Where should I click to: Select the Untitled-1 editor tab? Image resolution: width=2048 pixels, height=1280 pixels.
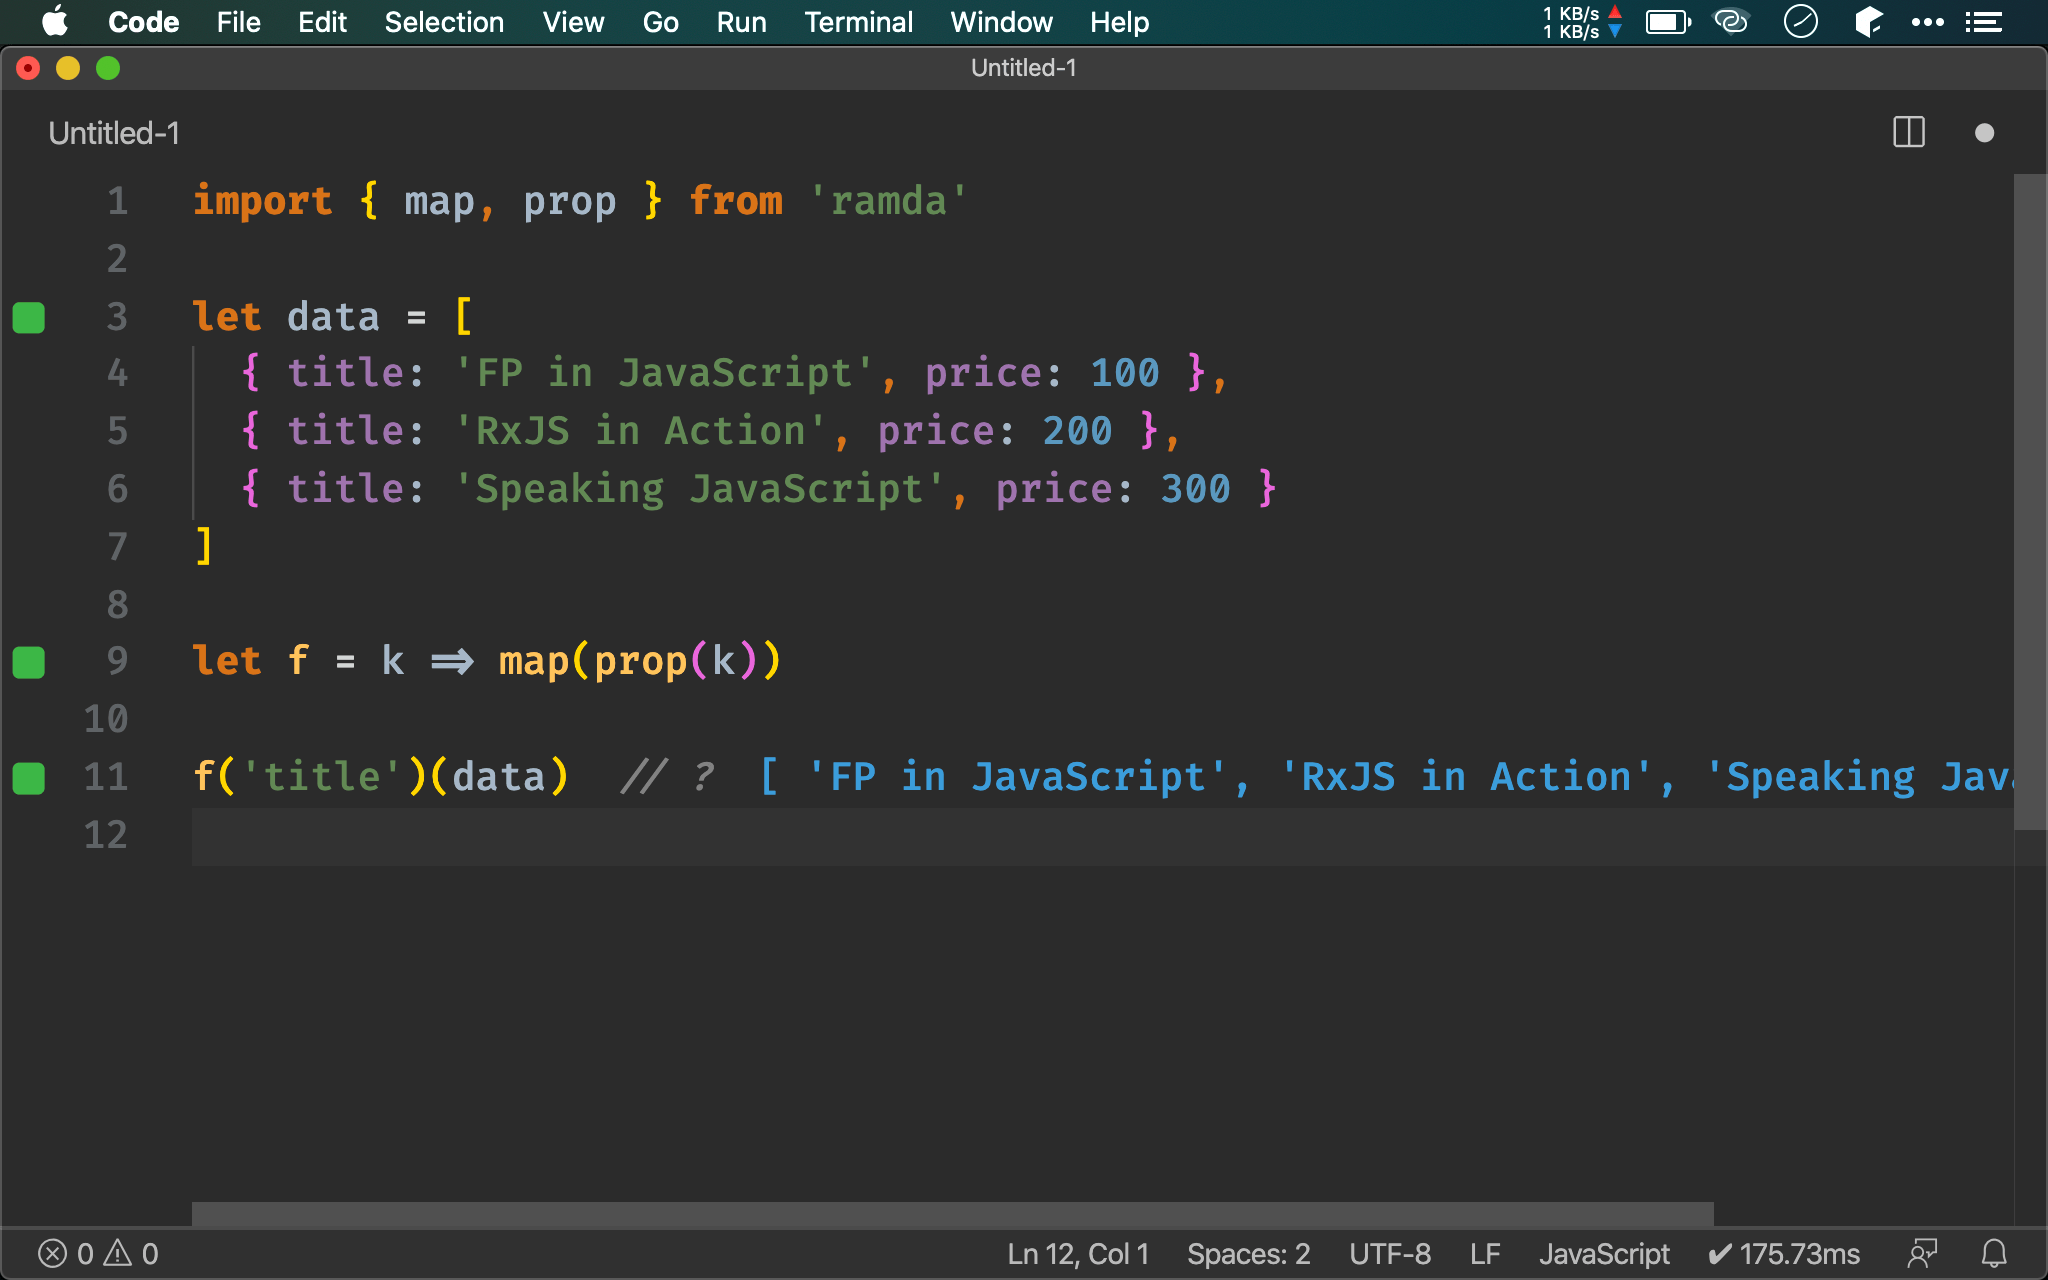tap(114, 133)
